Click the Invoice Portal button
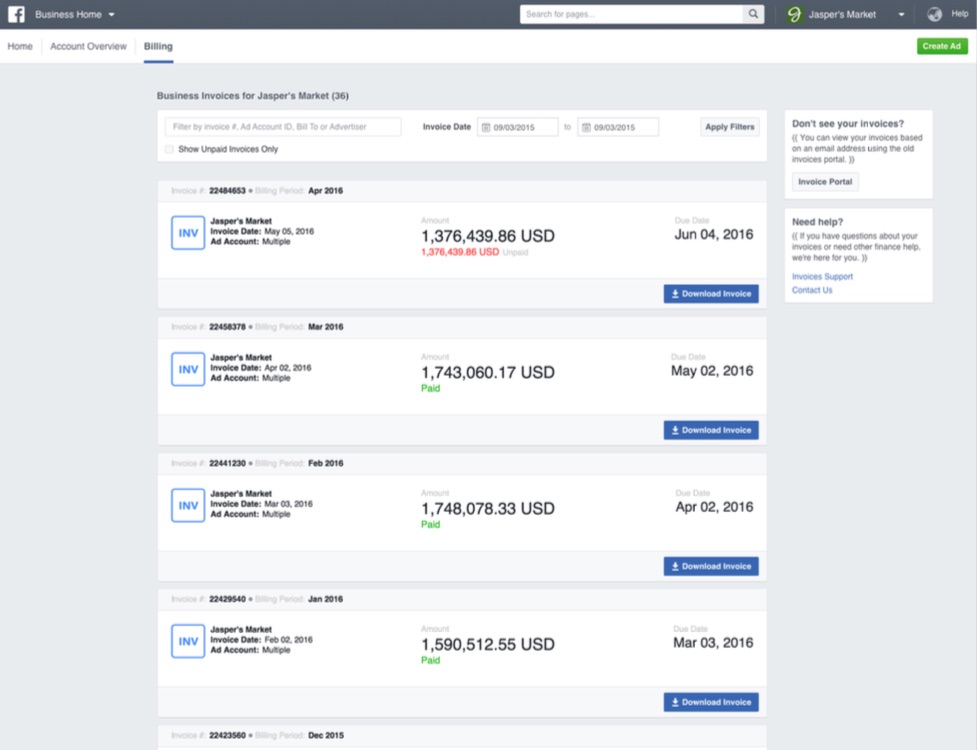 (825, 181)
